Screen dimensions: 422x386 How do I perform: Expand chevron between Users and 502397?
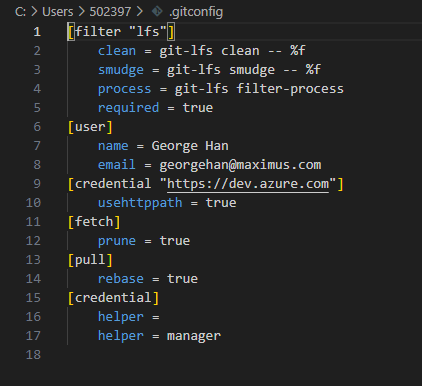[x=81, y=12]
